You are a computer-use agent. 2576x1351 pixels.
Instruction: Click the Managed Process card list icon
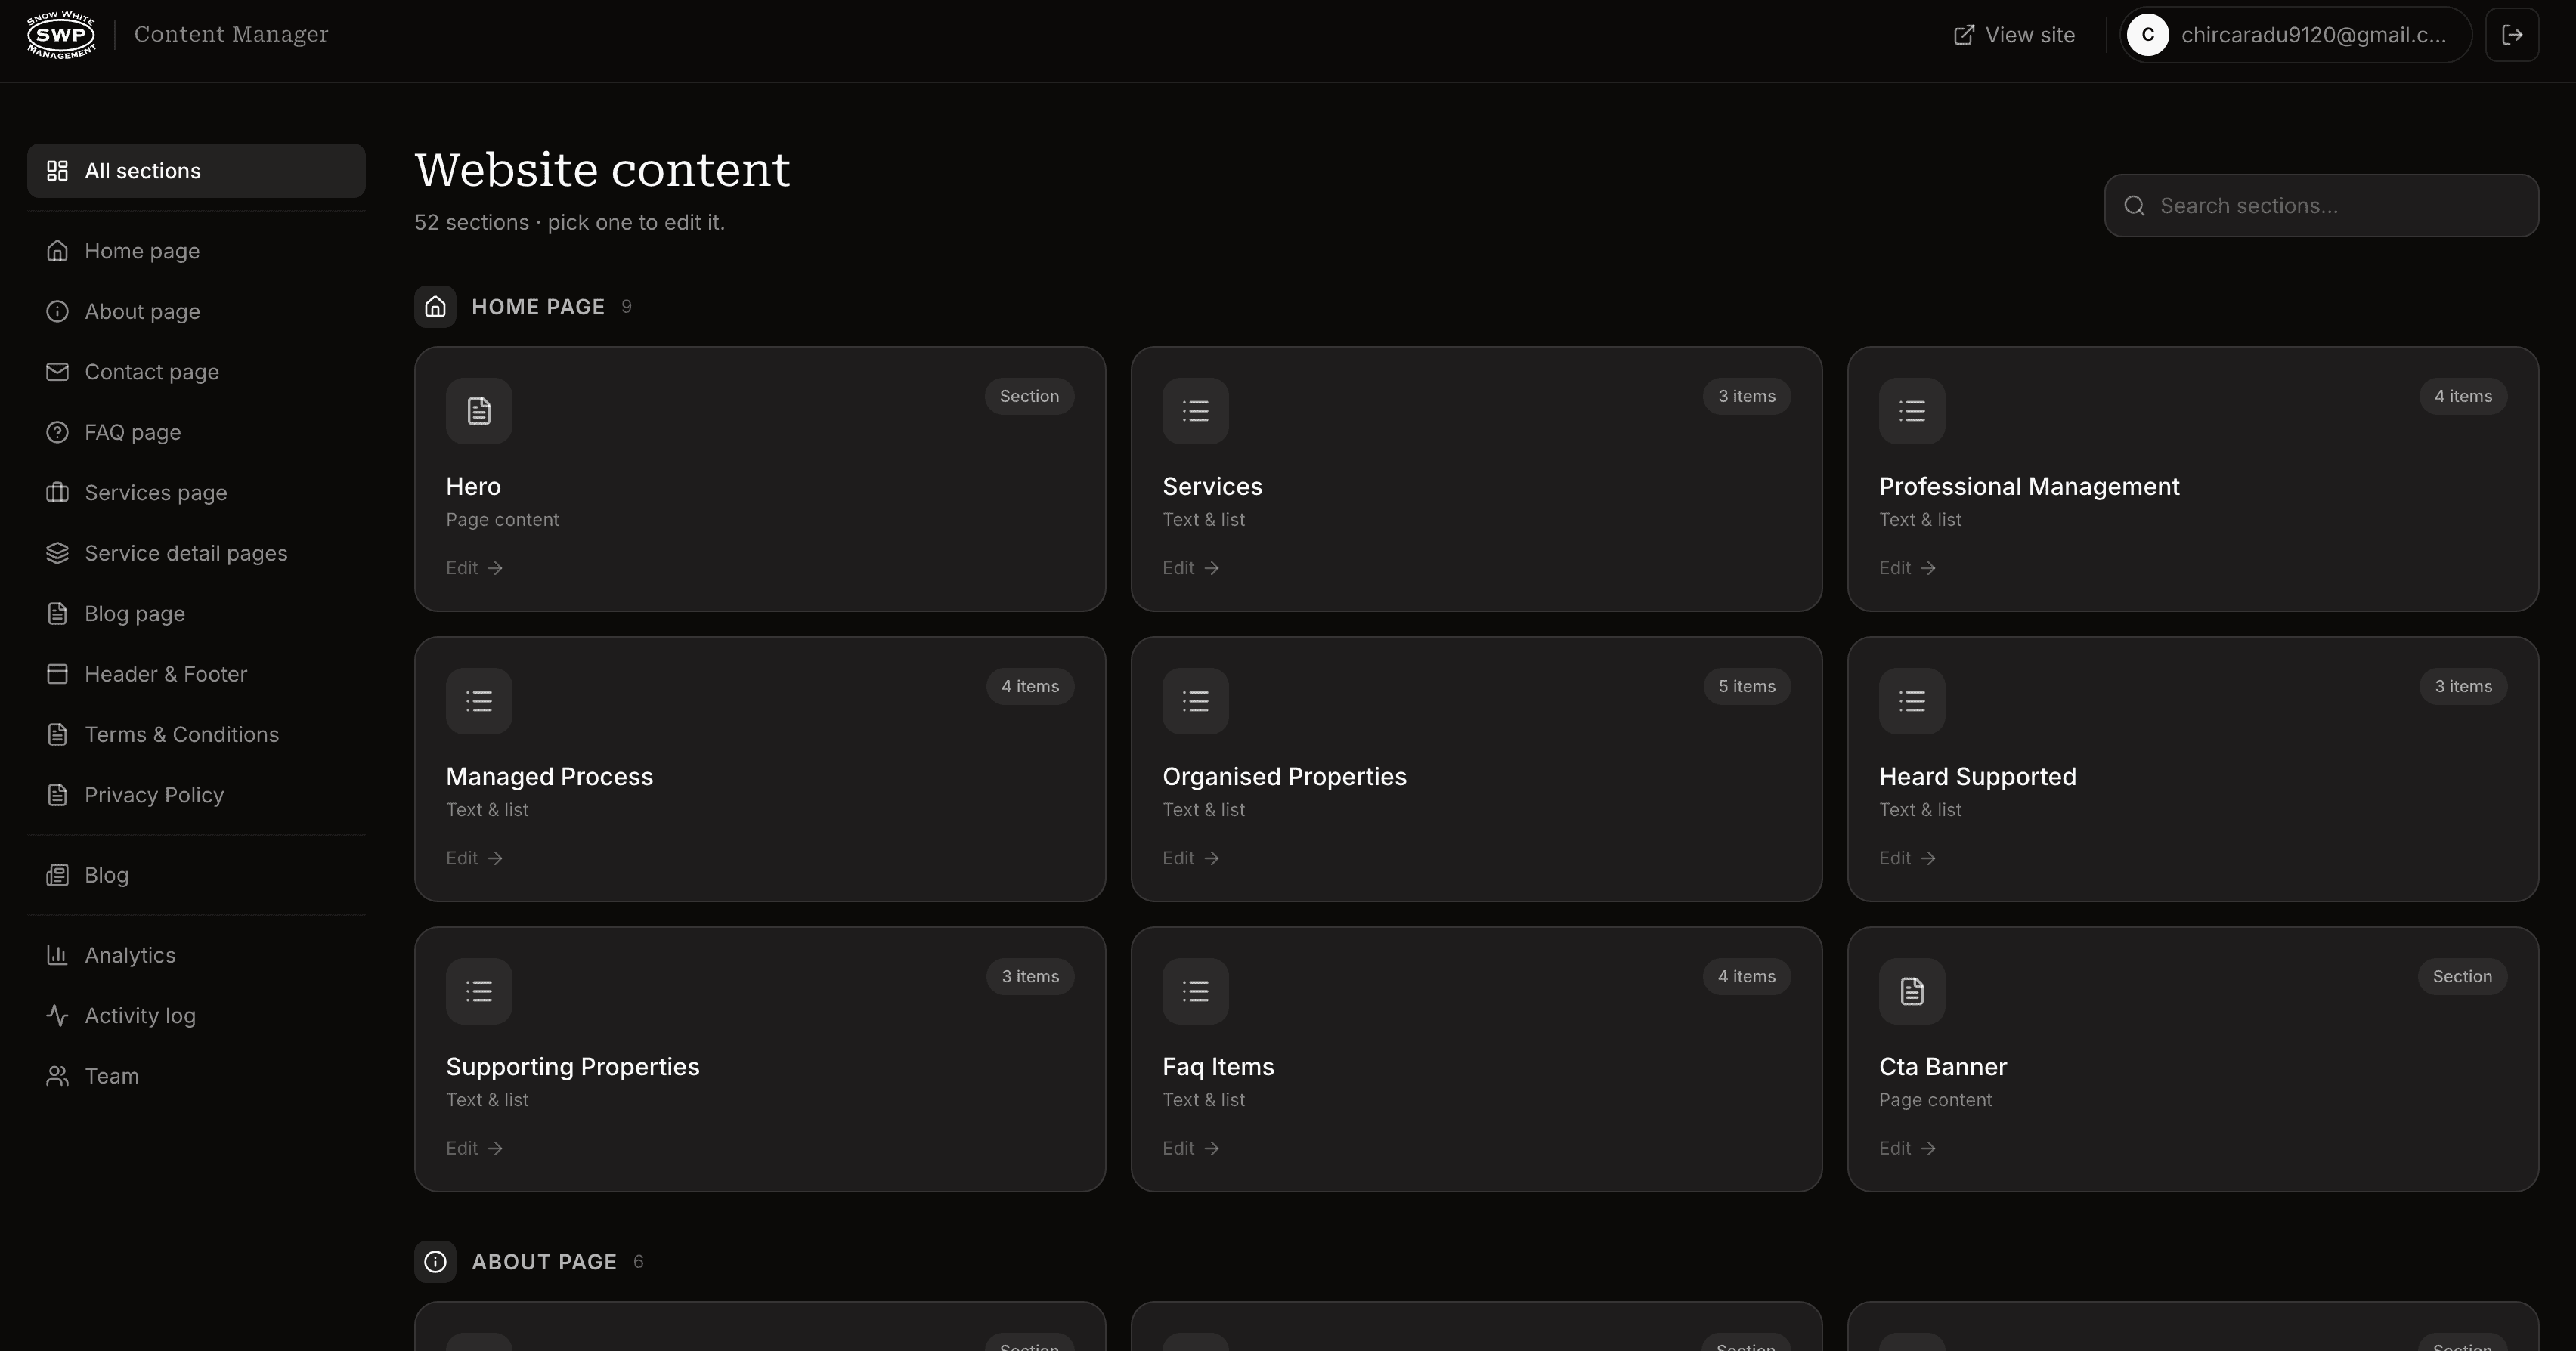(479, 701)
